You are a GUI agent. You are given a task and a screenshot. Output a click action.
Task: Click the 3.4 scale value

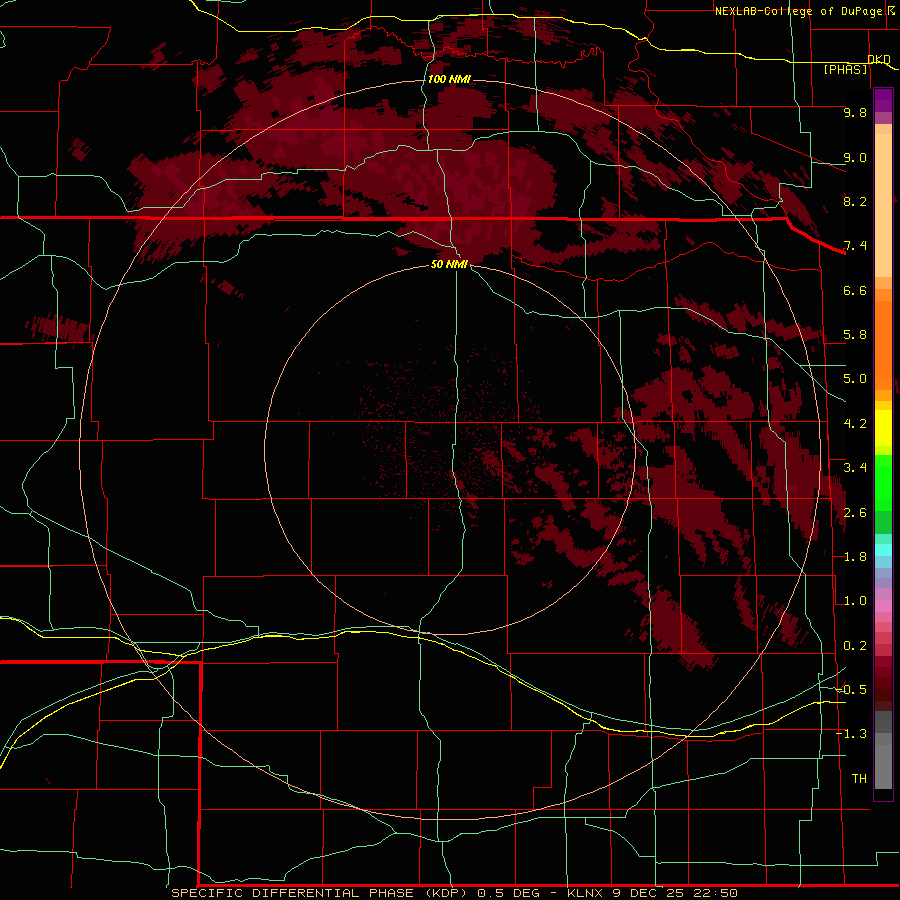point(855,468)
